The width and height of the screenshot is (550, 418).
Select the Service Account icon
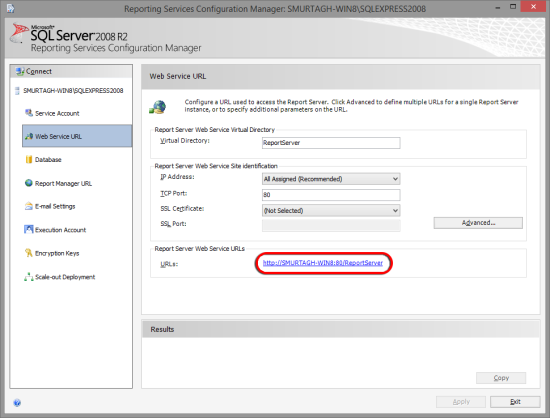coord(29,113)
